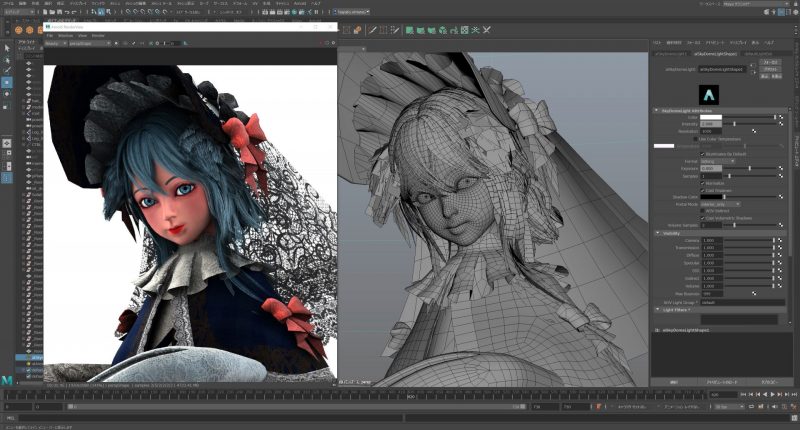Click the white Color swatch

[x=711, y=117]
